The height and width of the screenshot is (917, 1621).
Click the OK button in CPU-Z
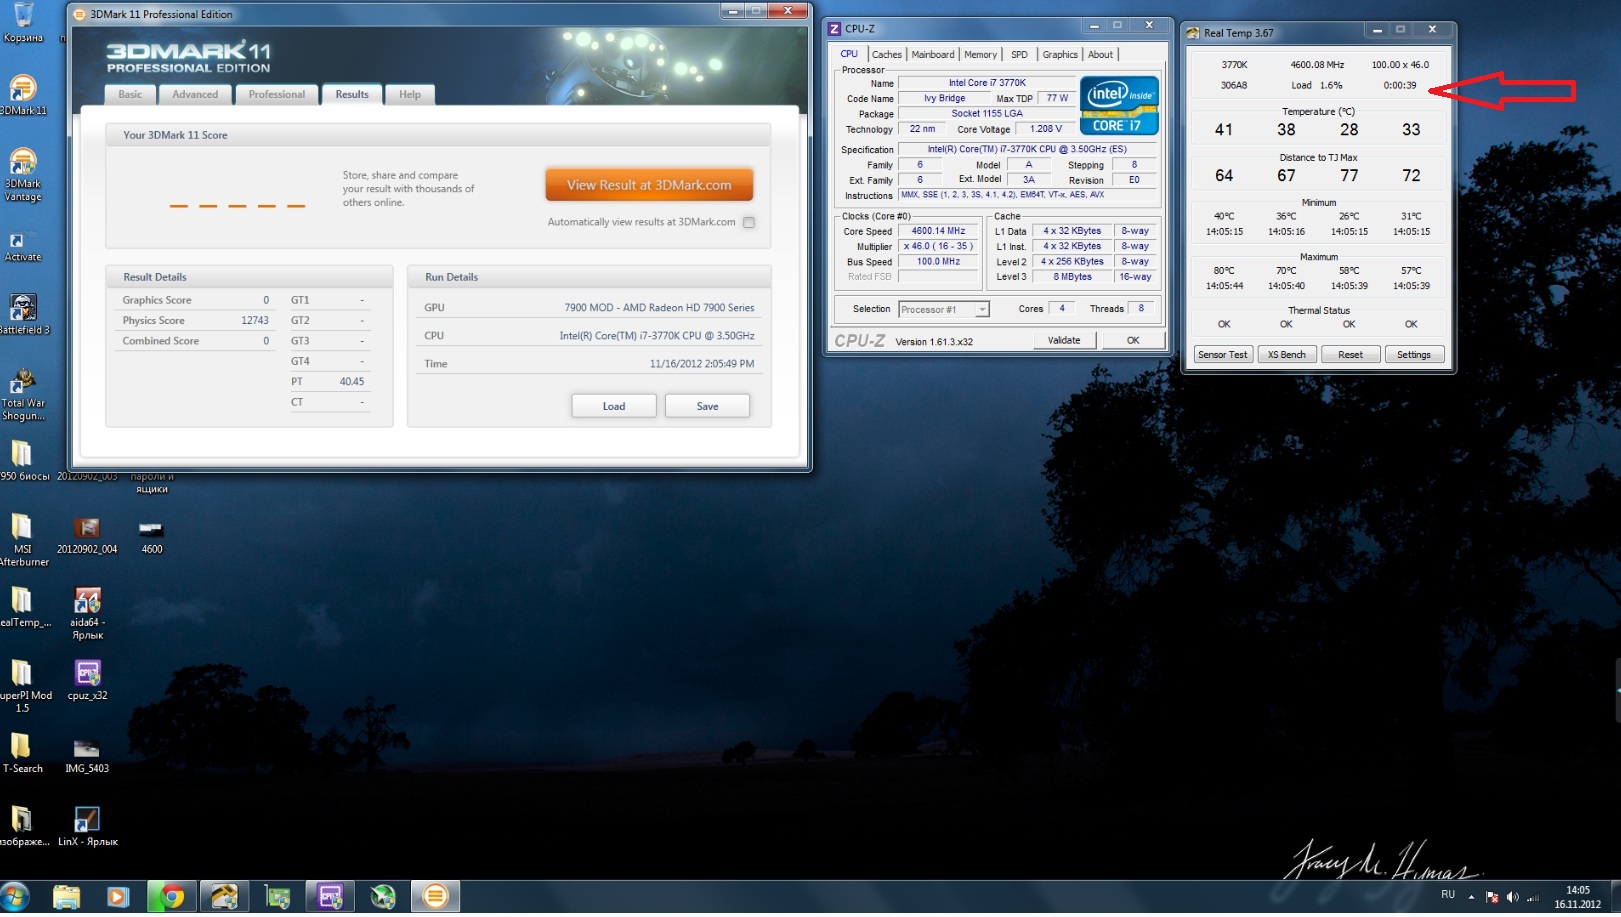coord(1133,340)
